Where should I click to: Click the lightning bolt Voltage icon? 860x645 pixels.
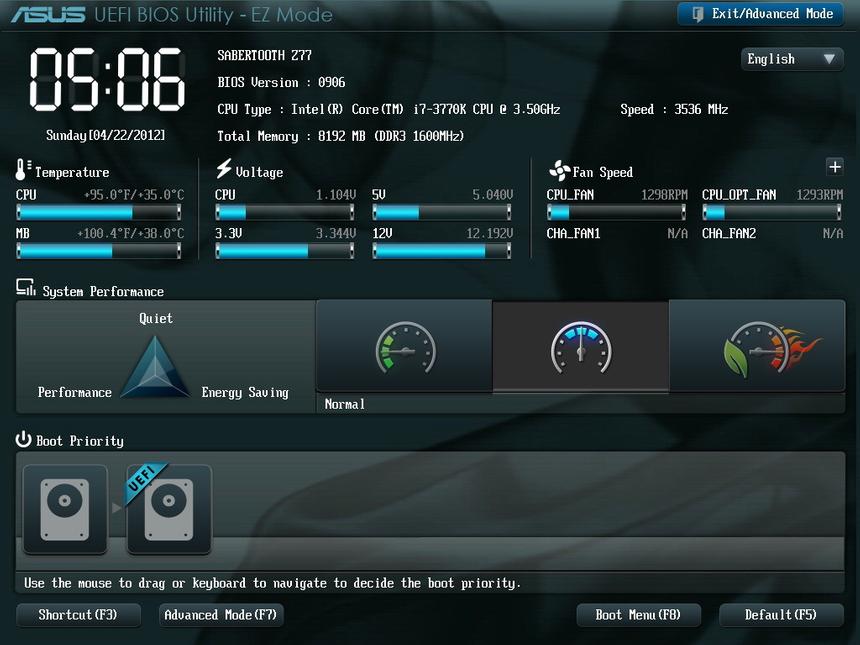click(x=223, y=169)
